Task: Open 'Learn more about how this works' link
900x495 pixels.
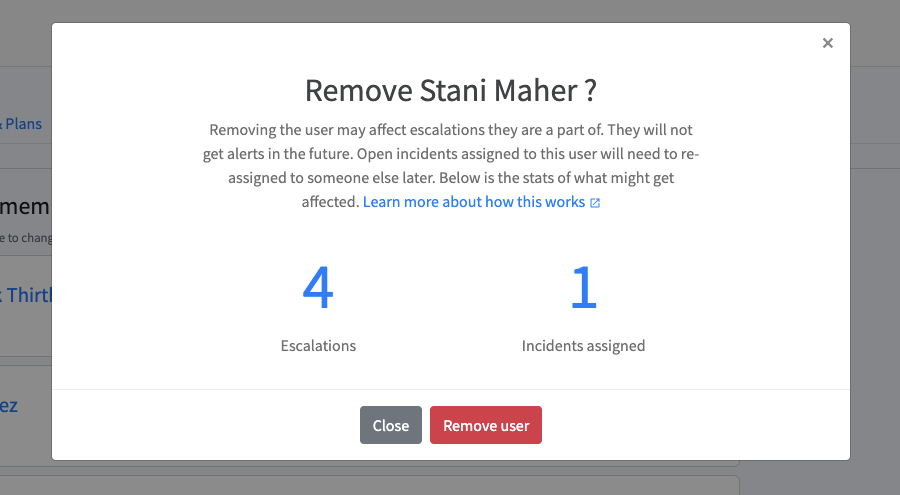Action: (x=474, y=202)
